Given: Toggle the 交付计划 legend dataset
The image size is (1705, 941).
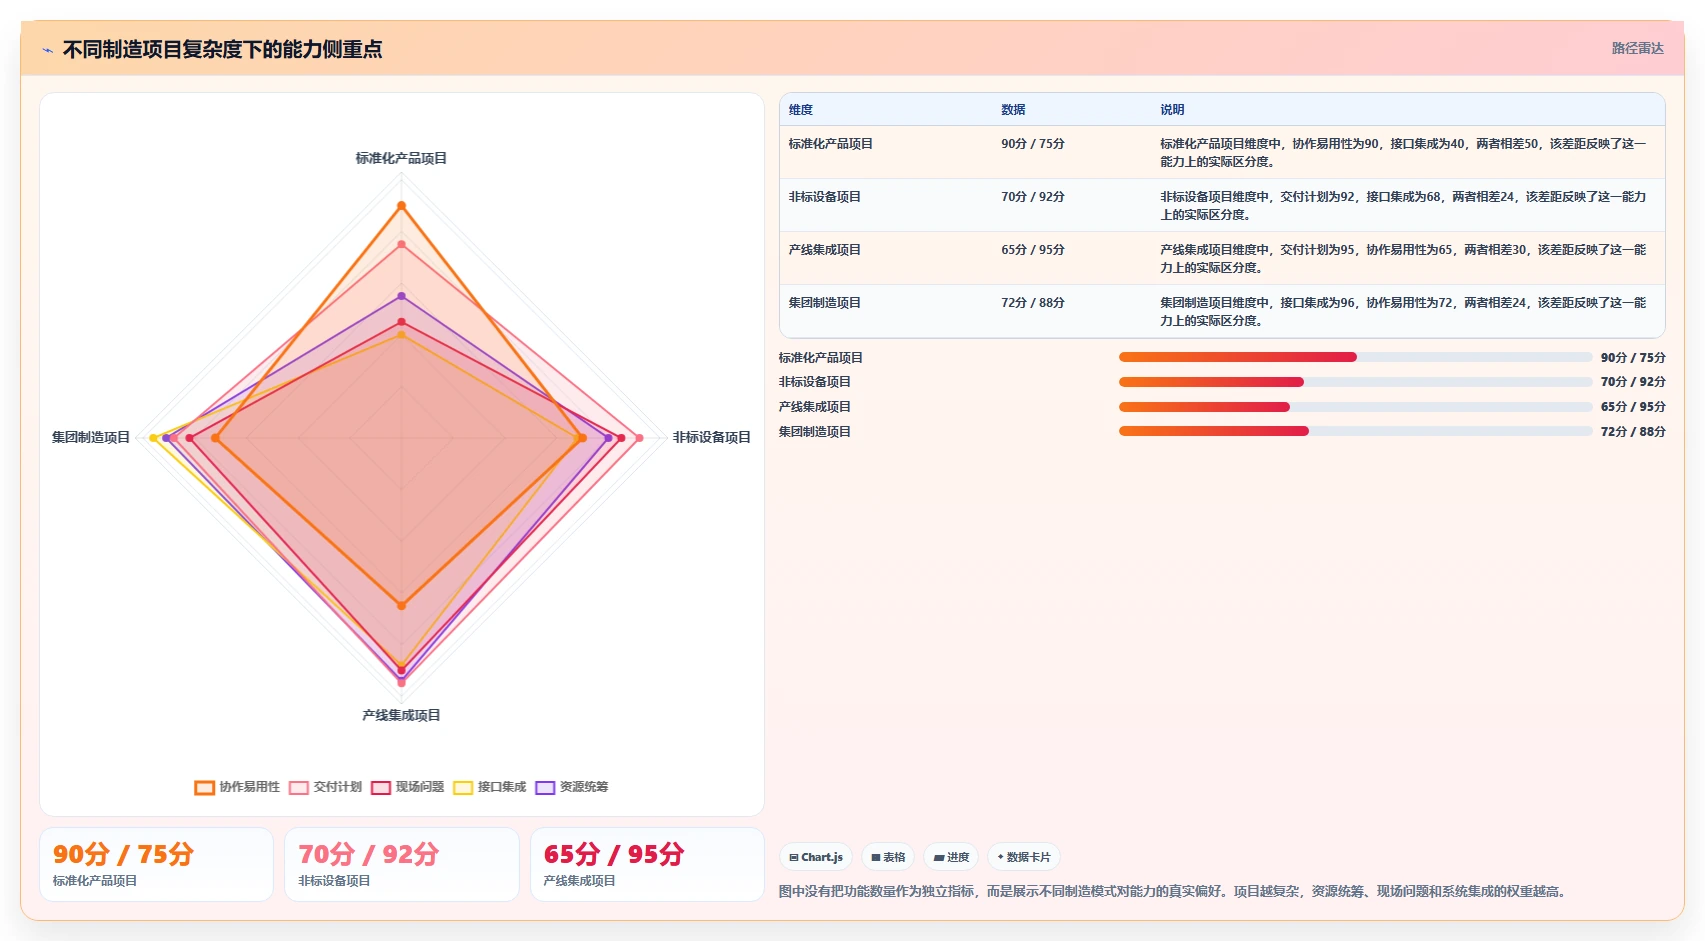Looking at the screenshot, I should coord(326,787).
